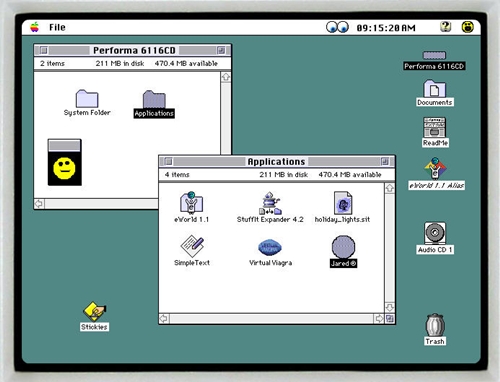
Task: Select the SimpleText application icon
Action: coord(192,246)
